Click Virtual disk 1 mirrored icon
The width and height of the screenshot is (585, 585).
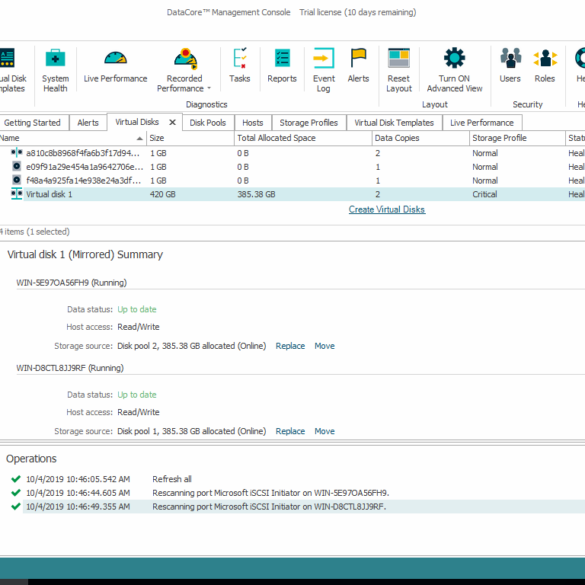(16, 194)
